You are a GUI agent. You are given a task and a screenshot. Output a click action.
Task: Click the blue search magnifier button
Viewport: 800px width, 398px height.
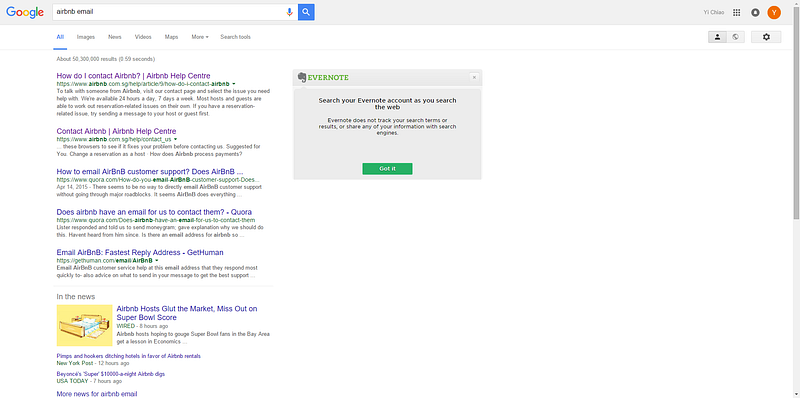coord(306,12)
